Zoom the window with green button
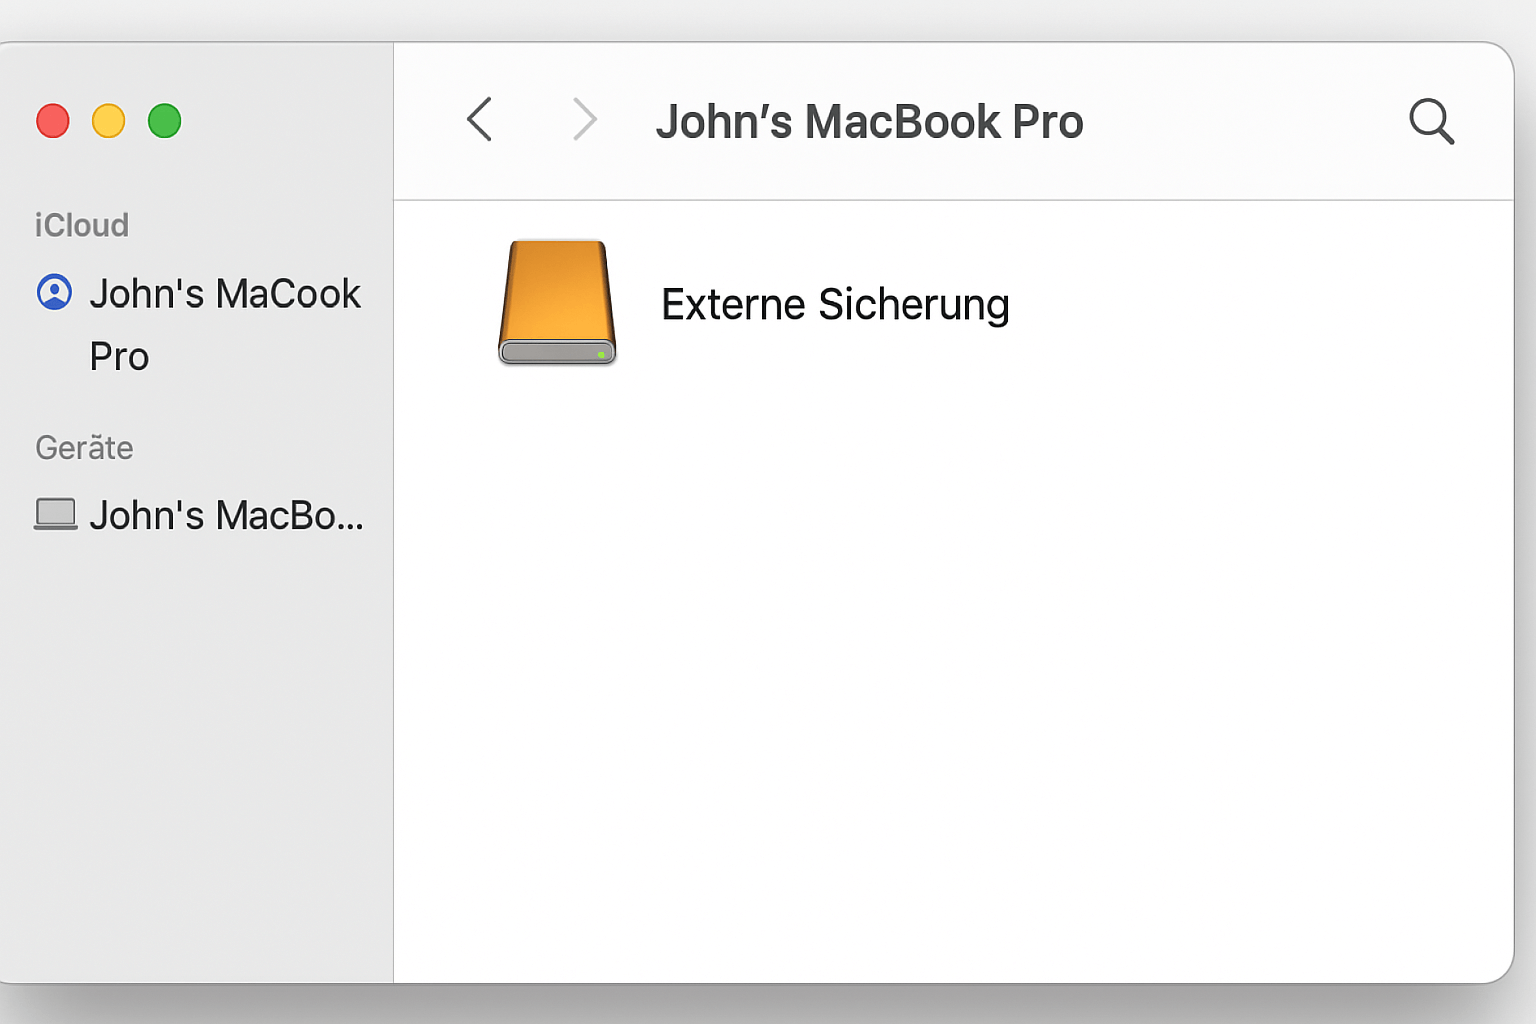The height and width of the screenshot is (1024, 1536). pyautogui.click(x=165, y=121)
